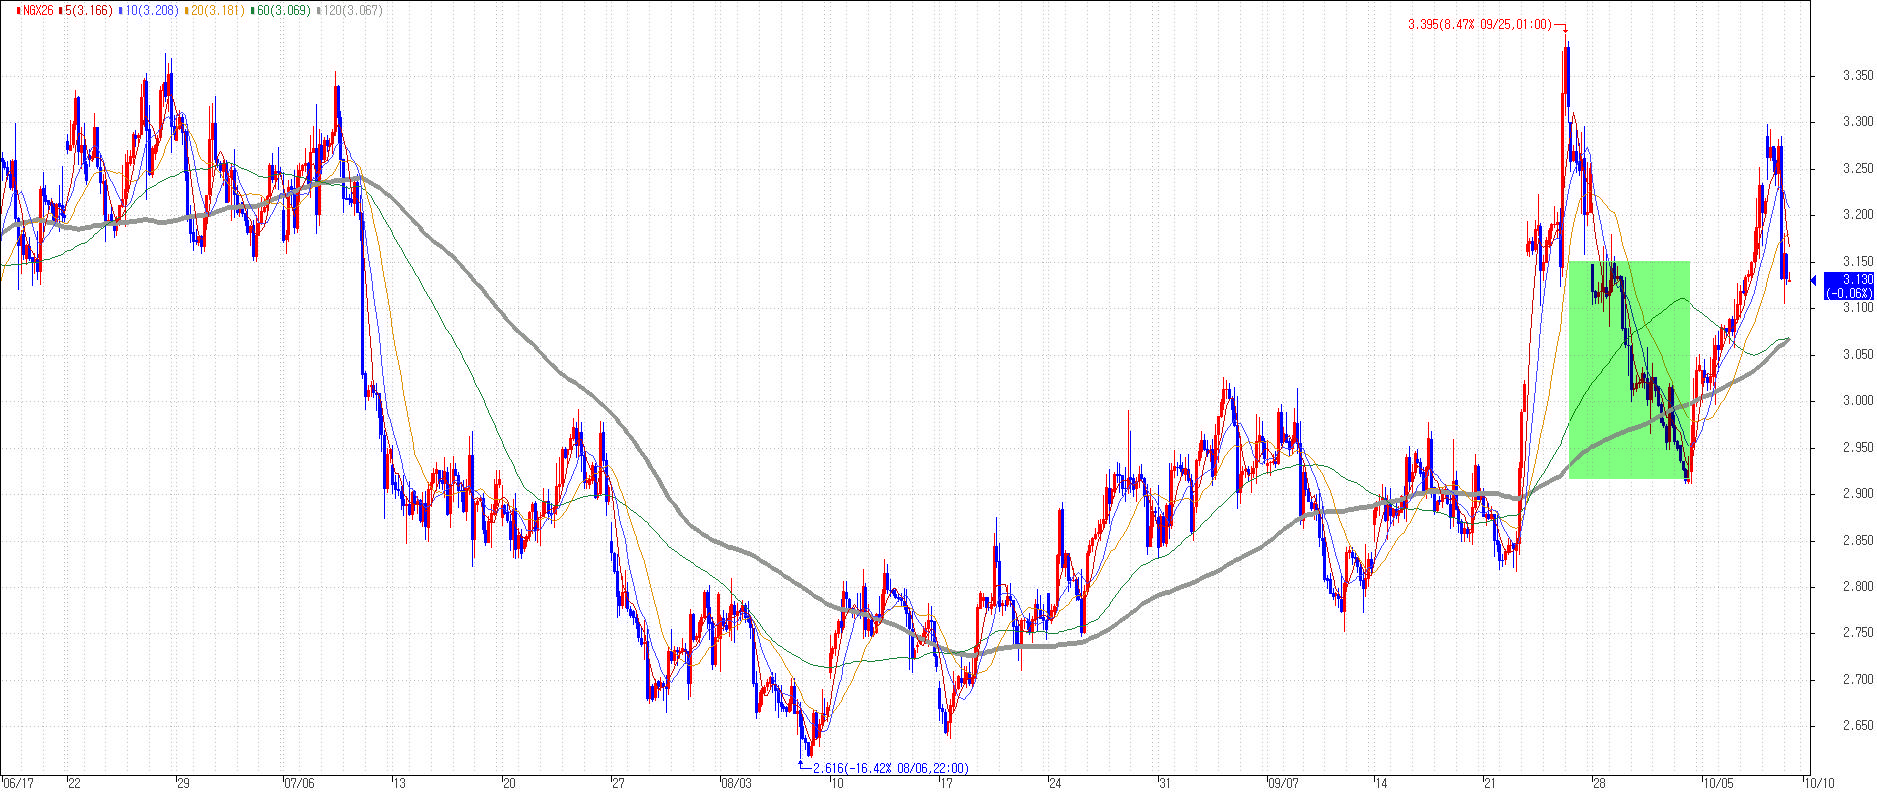Click the blue triangle pointer beside current price

(1813, 281)
